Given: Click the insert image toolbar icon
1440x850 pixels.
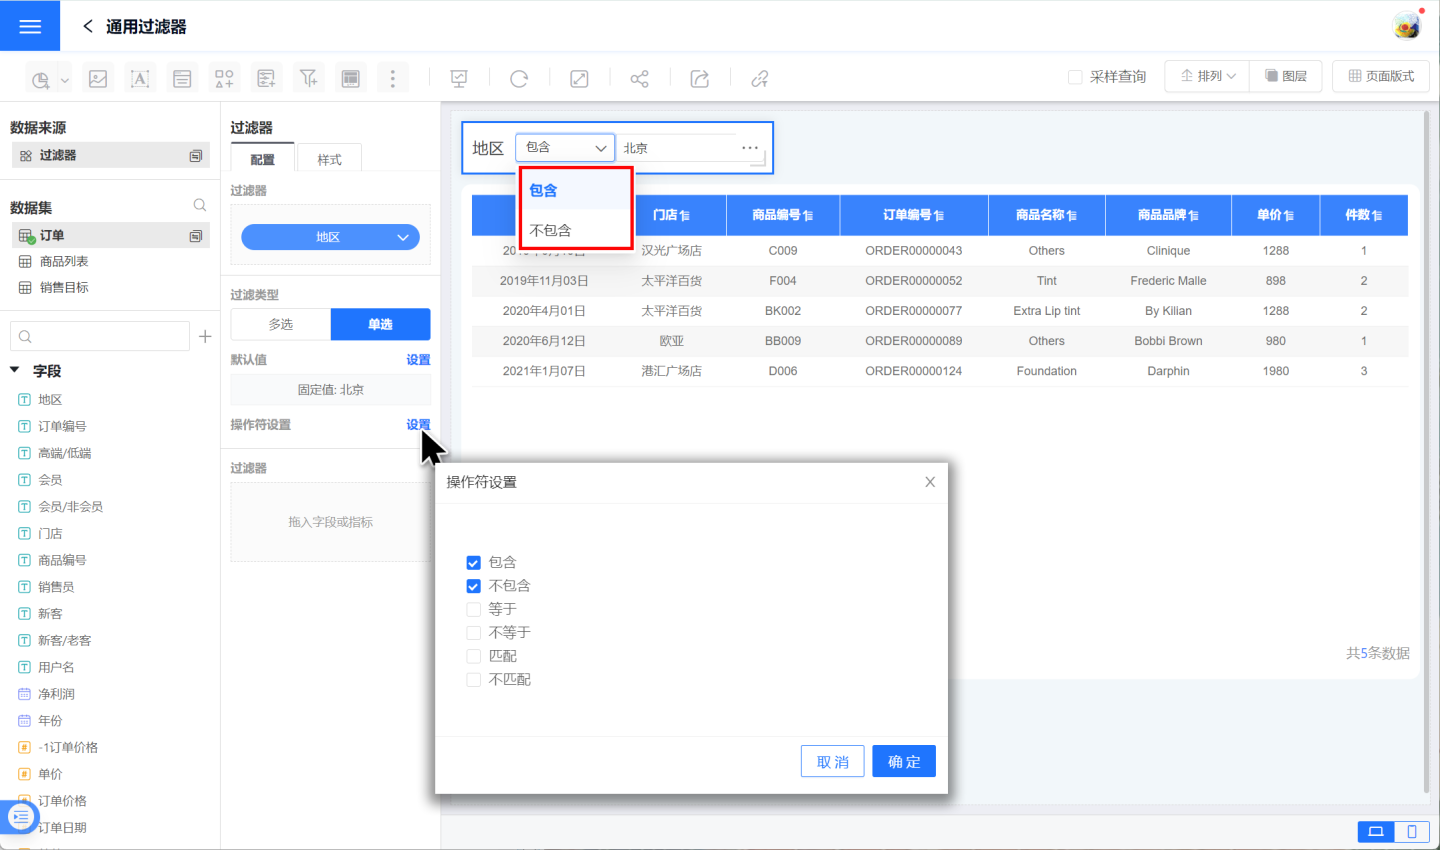Looking at the screenshot, I should [x=98, y=78].
